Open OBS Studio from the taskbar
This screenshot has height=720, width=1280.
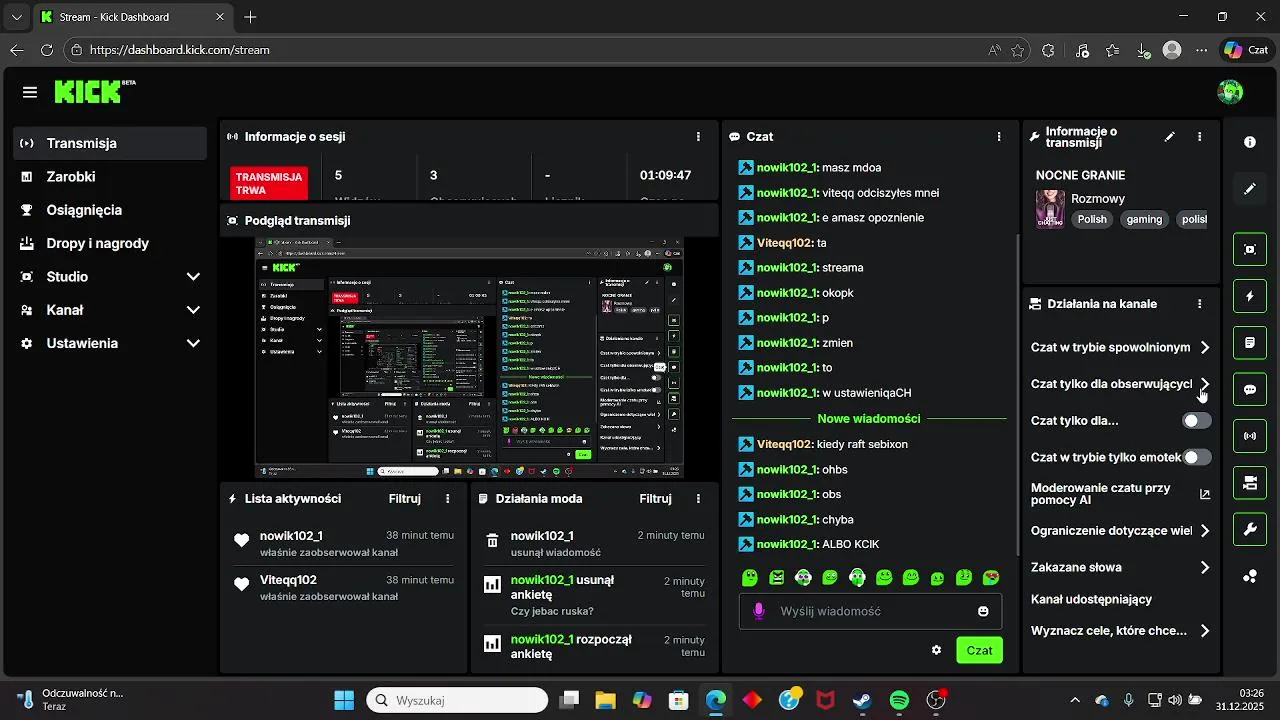(x=936, y=701)
